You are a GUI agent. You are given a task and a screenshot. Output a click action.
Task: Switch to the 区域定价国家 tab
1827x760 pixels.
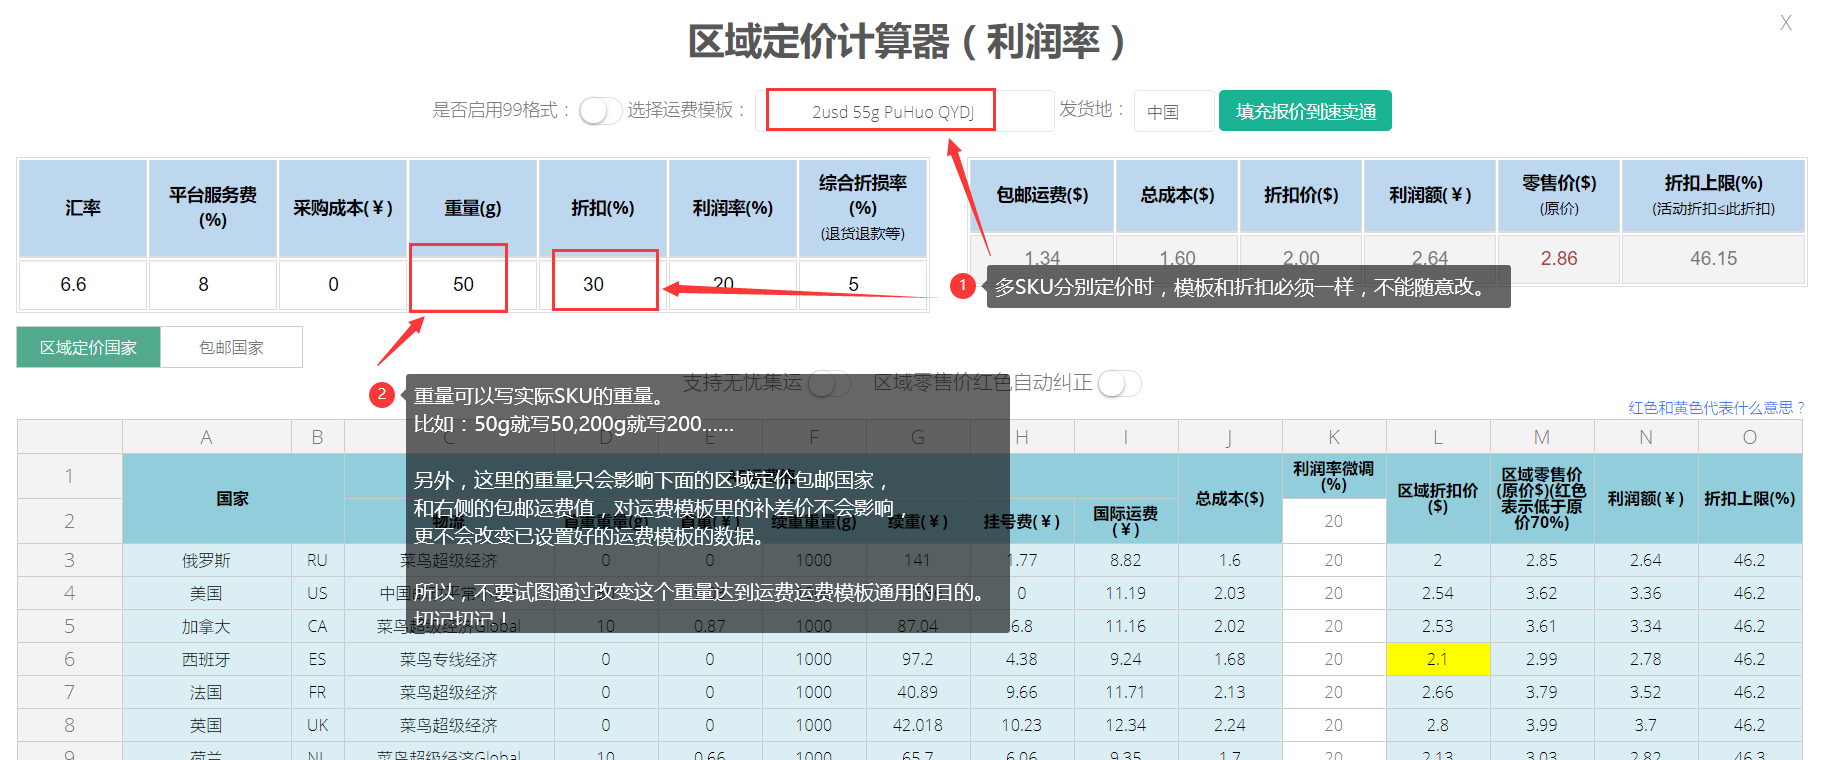(88, 347)
